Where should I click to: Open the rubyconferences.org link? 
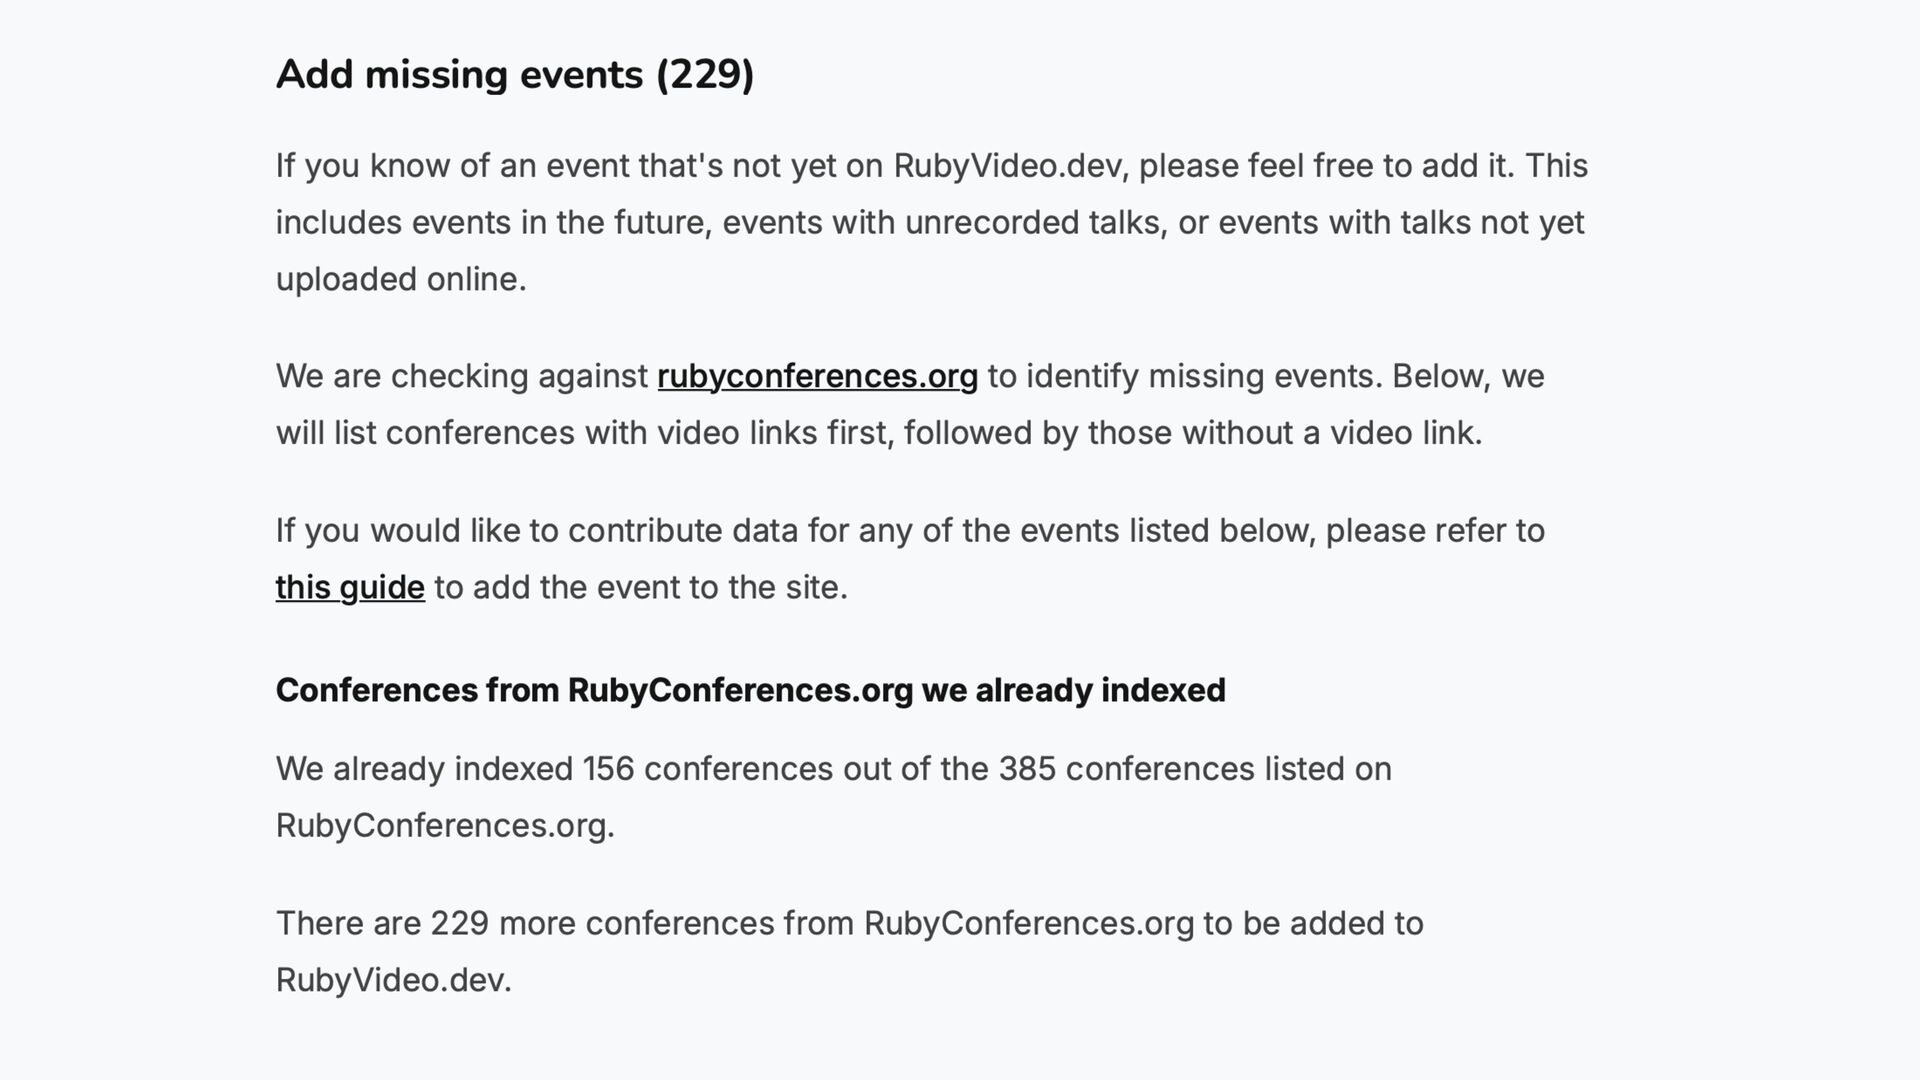[x=817, y=376]
